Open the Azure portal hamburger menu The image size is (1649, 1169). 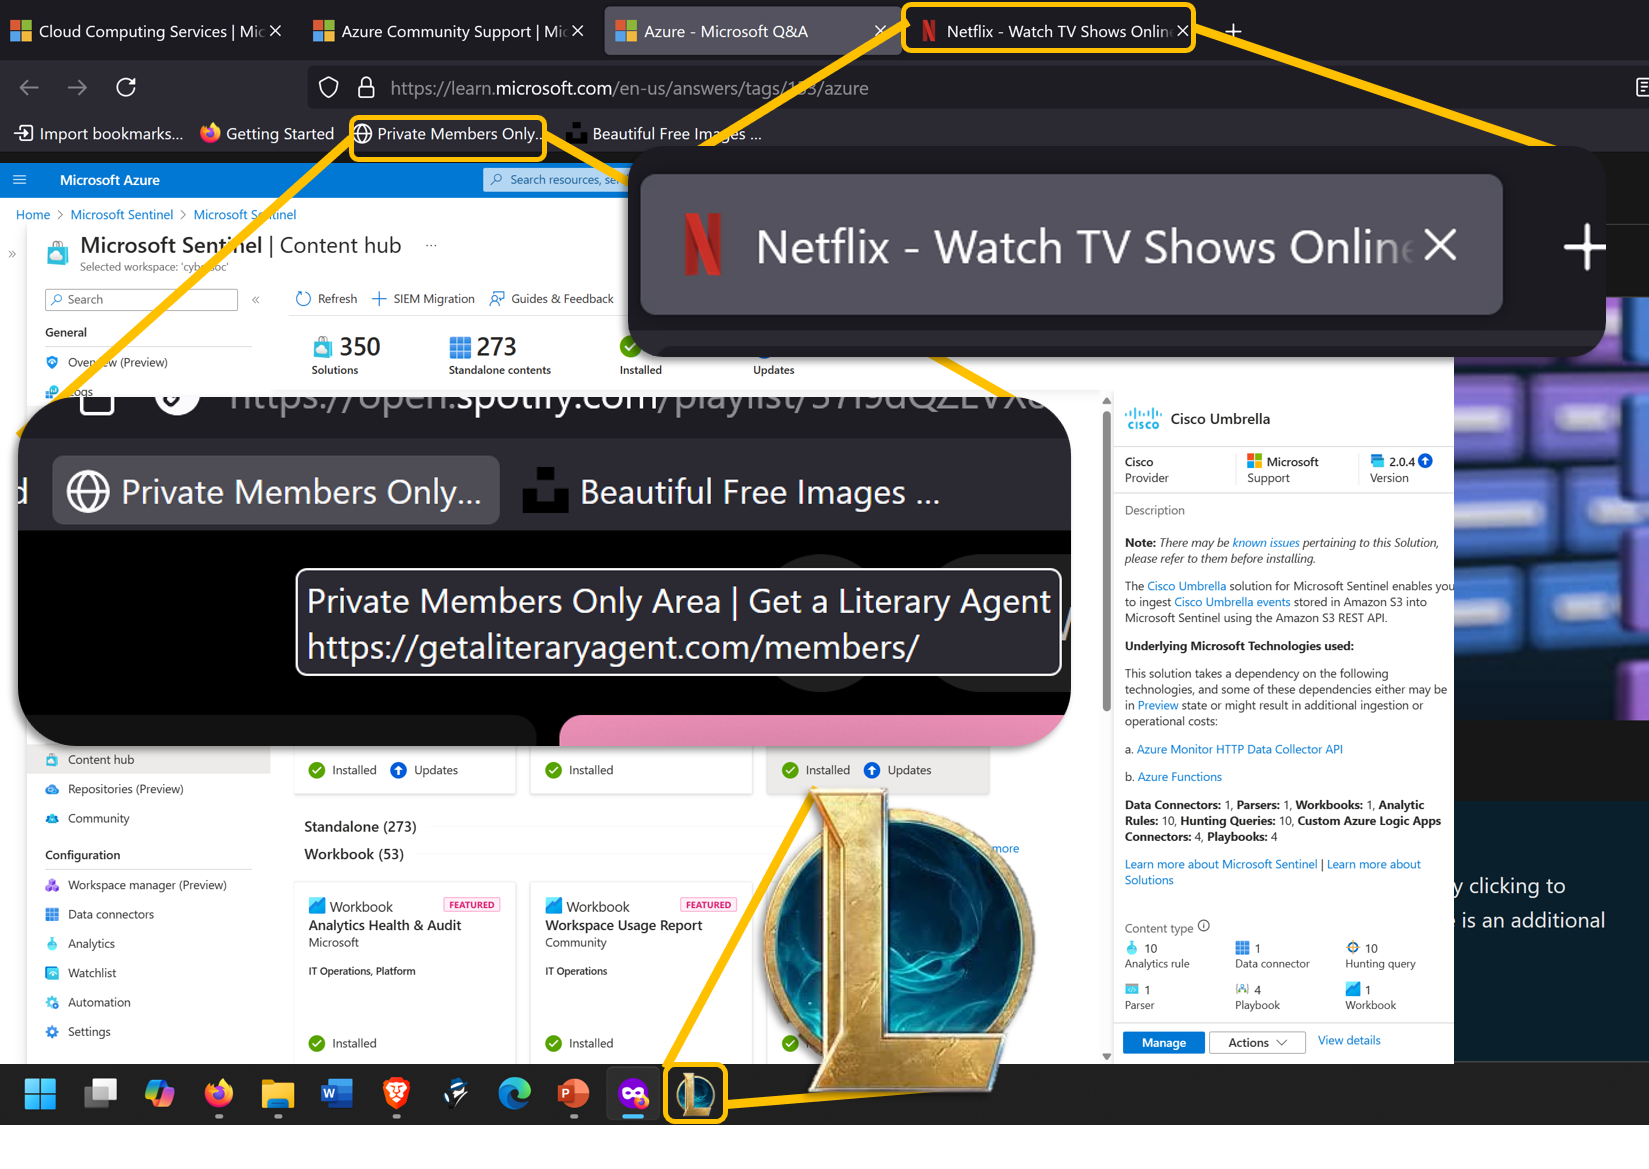click(19, 180)
